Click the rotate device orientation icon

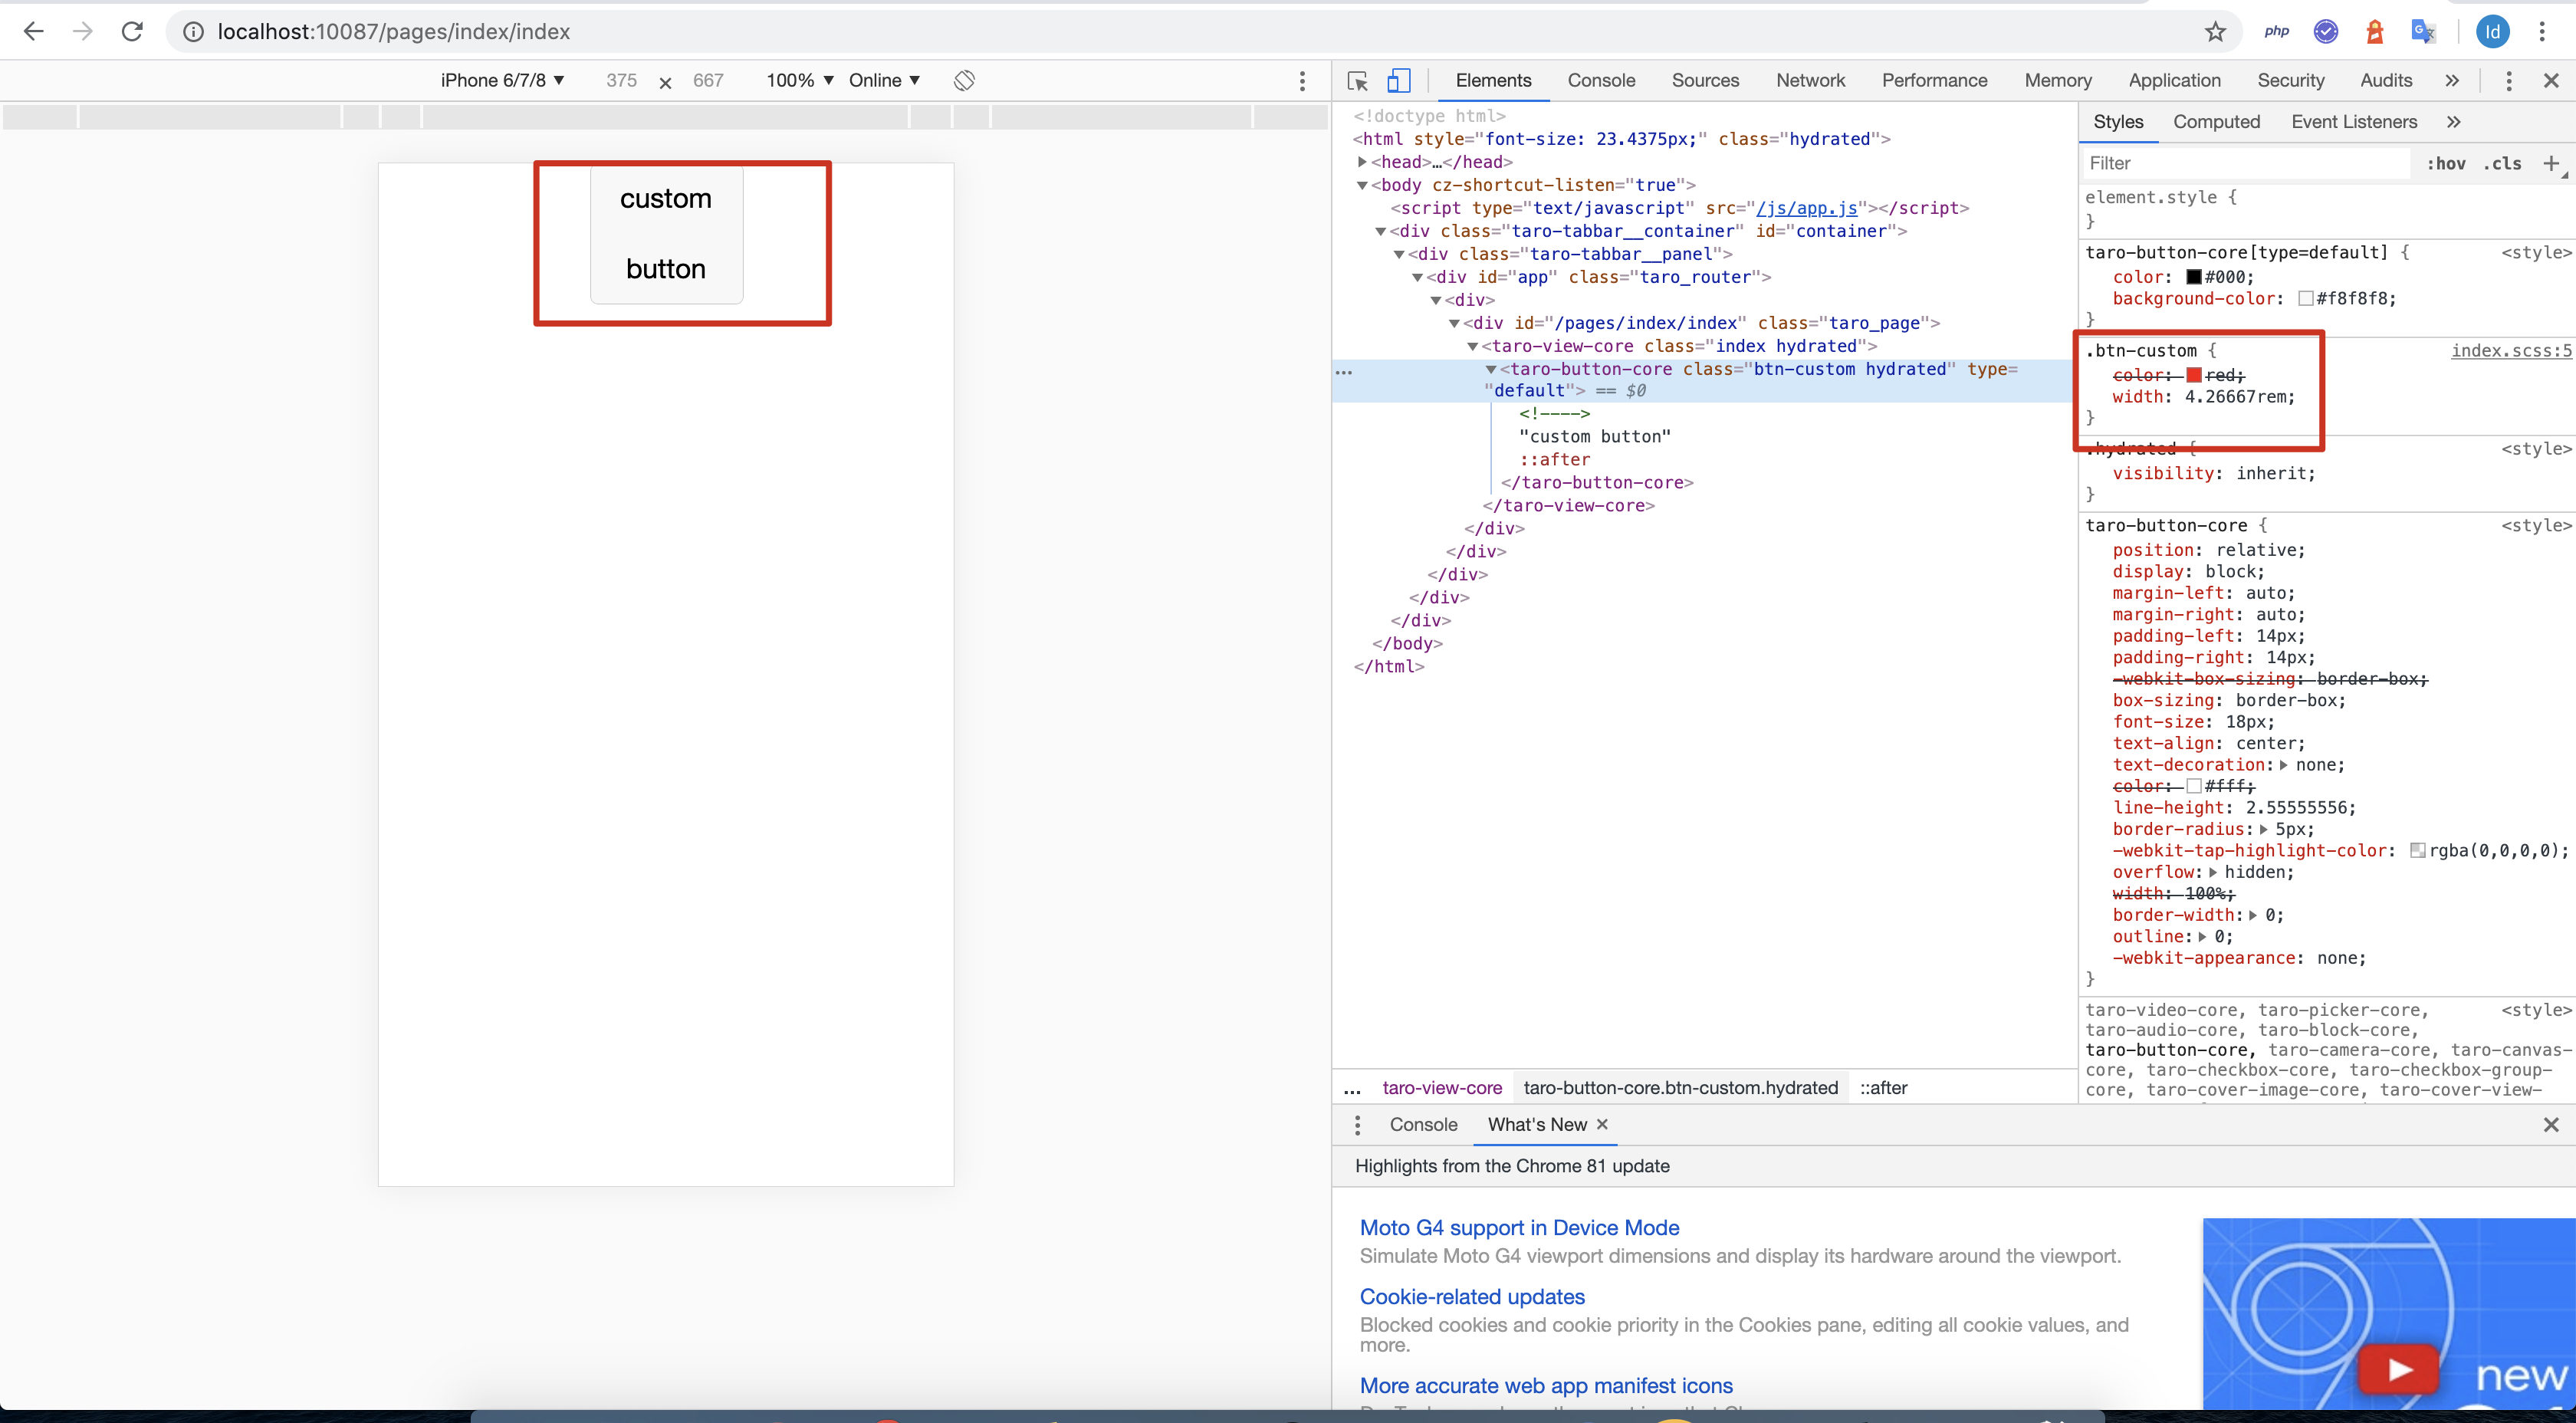point(964,81)
